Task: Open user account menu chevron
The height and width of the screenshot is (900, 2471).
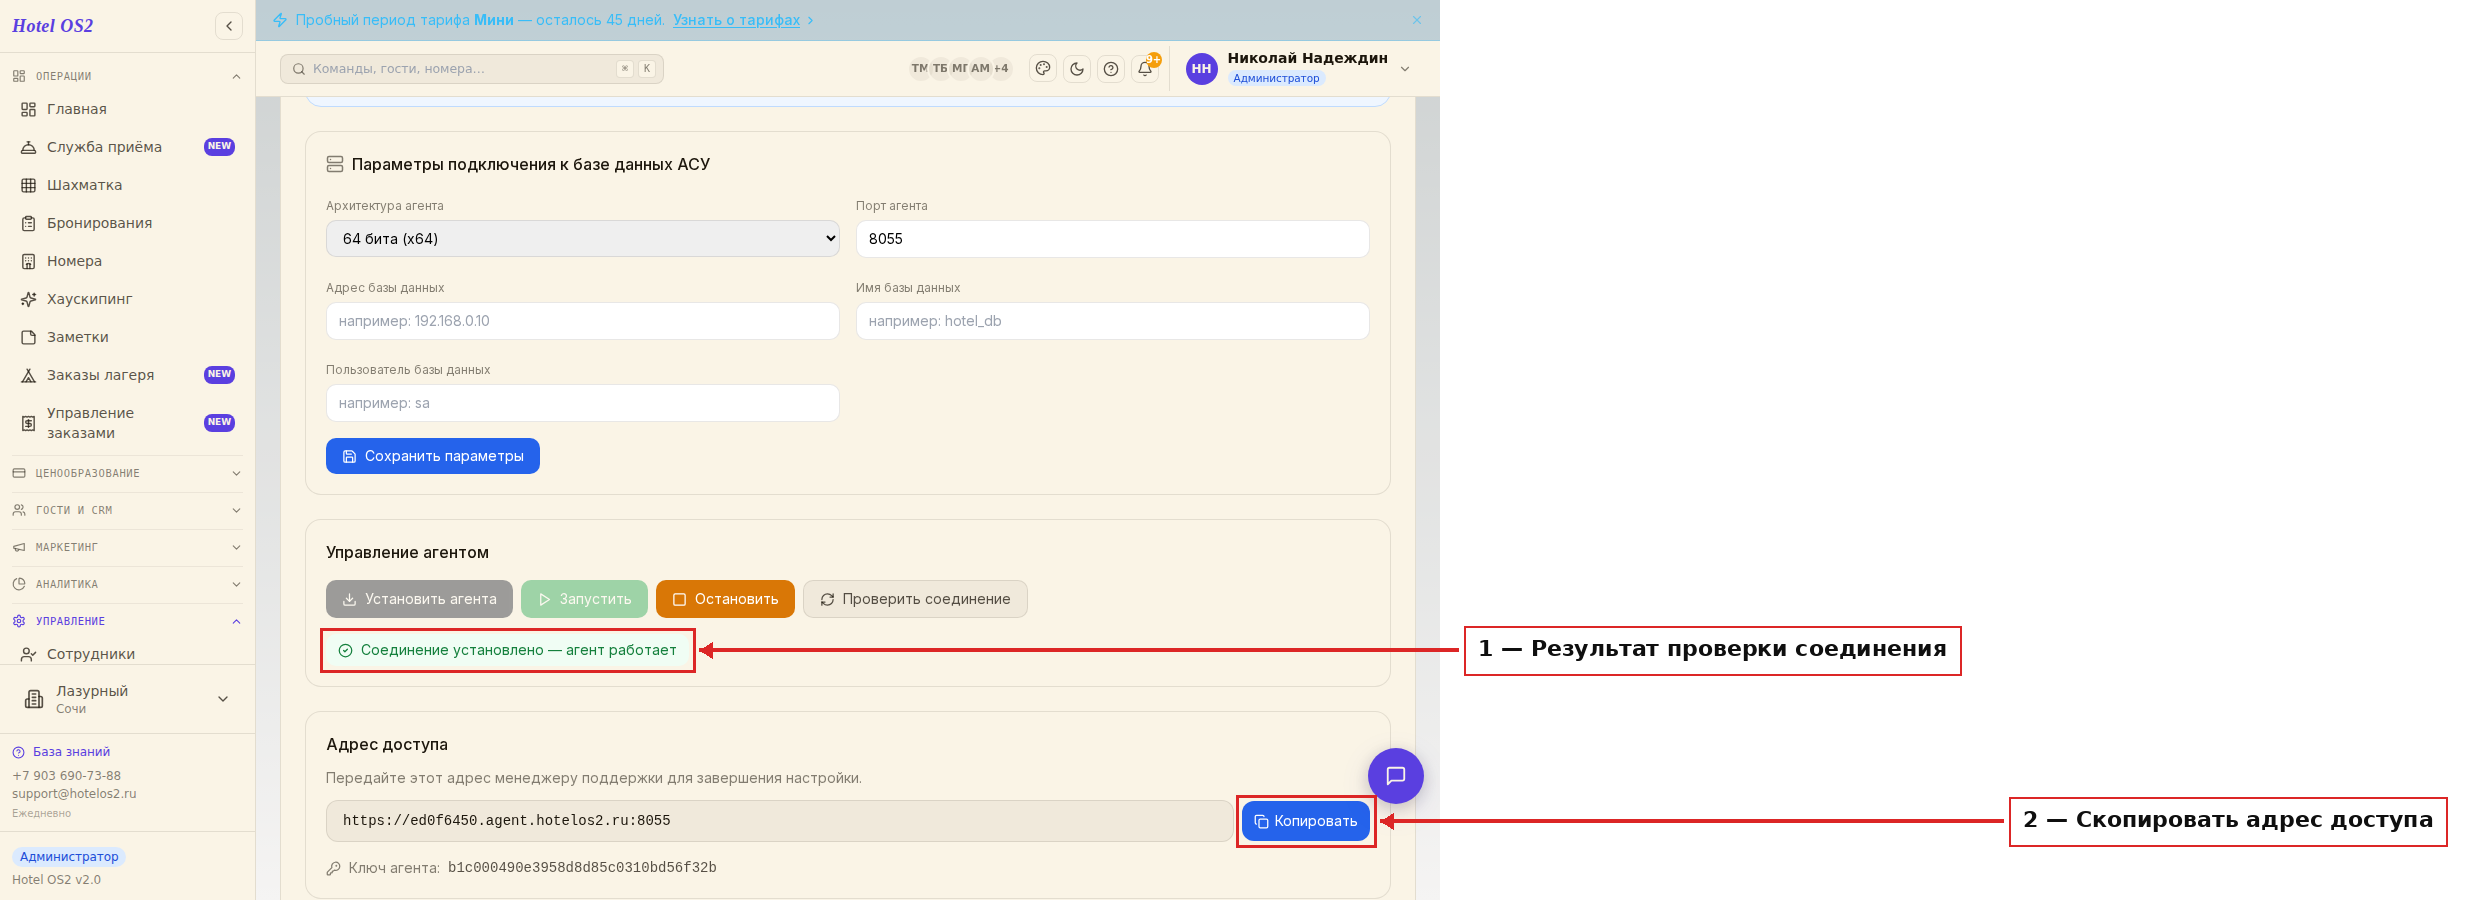Action: pos(1405,69)
